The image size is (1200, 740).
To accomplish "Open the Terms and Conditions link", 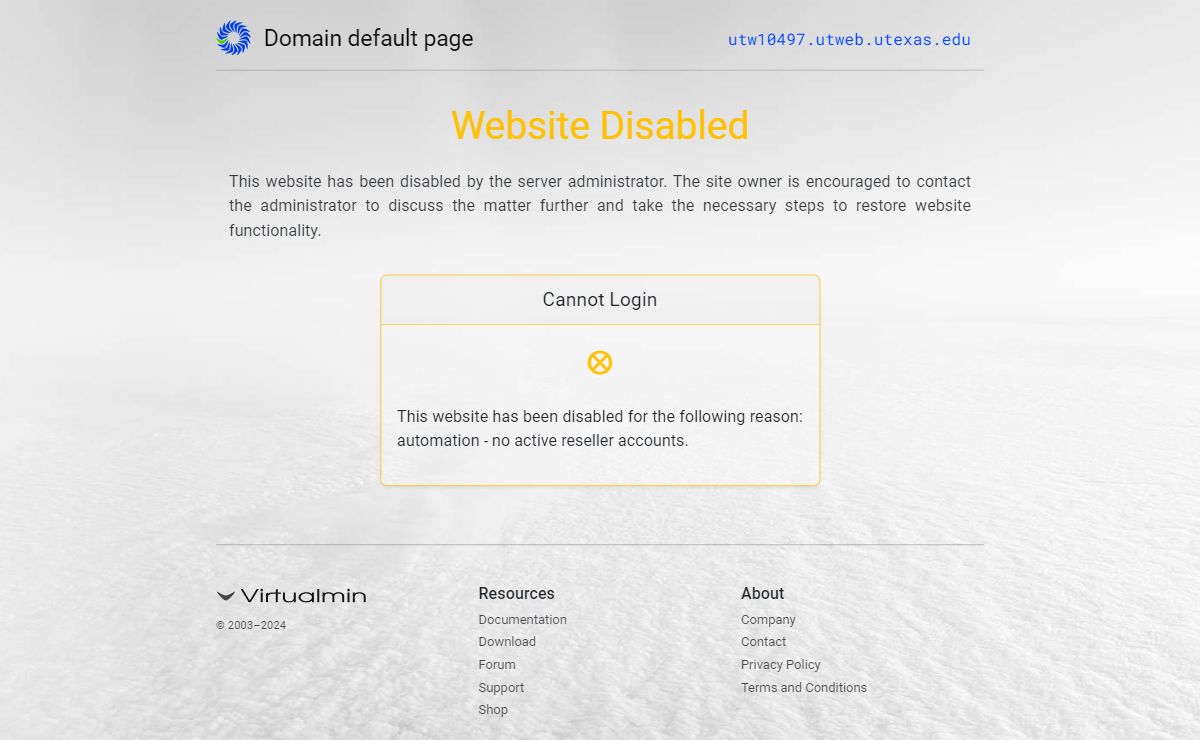I will 803,688.
